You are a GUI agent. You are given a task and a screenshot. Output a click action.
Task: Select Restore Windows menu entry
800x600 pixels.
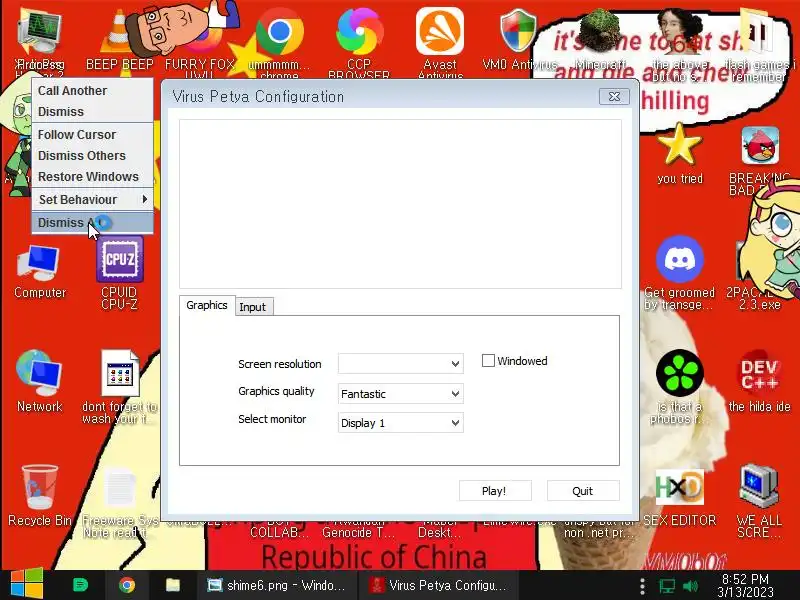92,177
